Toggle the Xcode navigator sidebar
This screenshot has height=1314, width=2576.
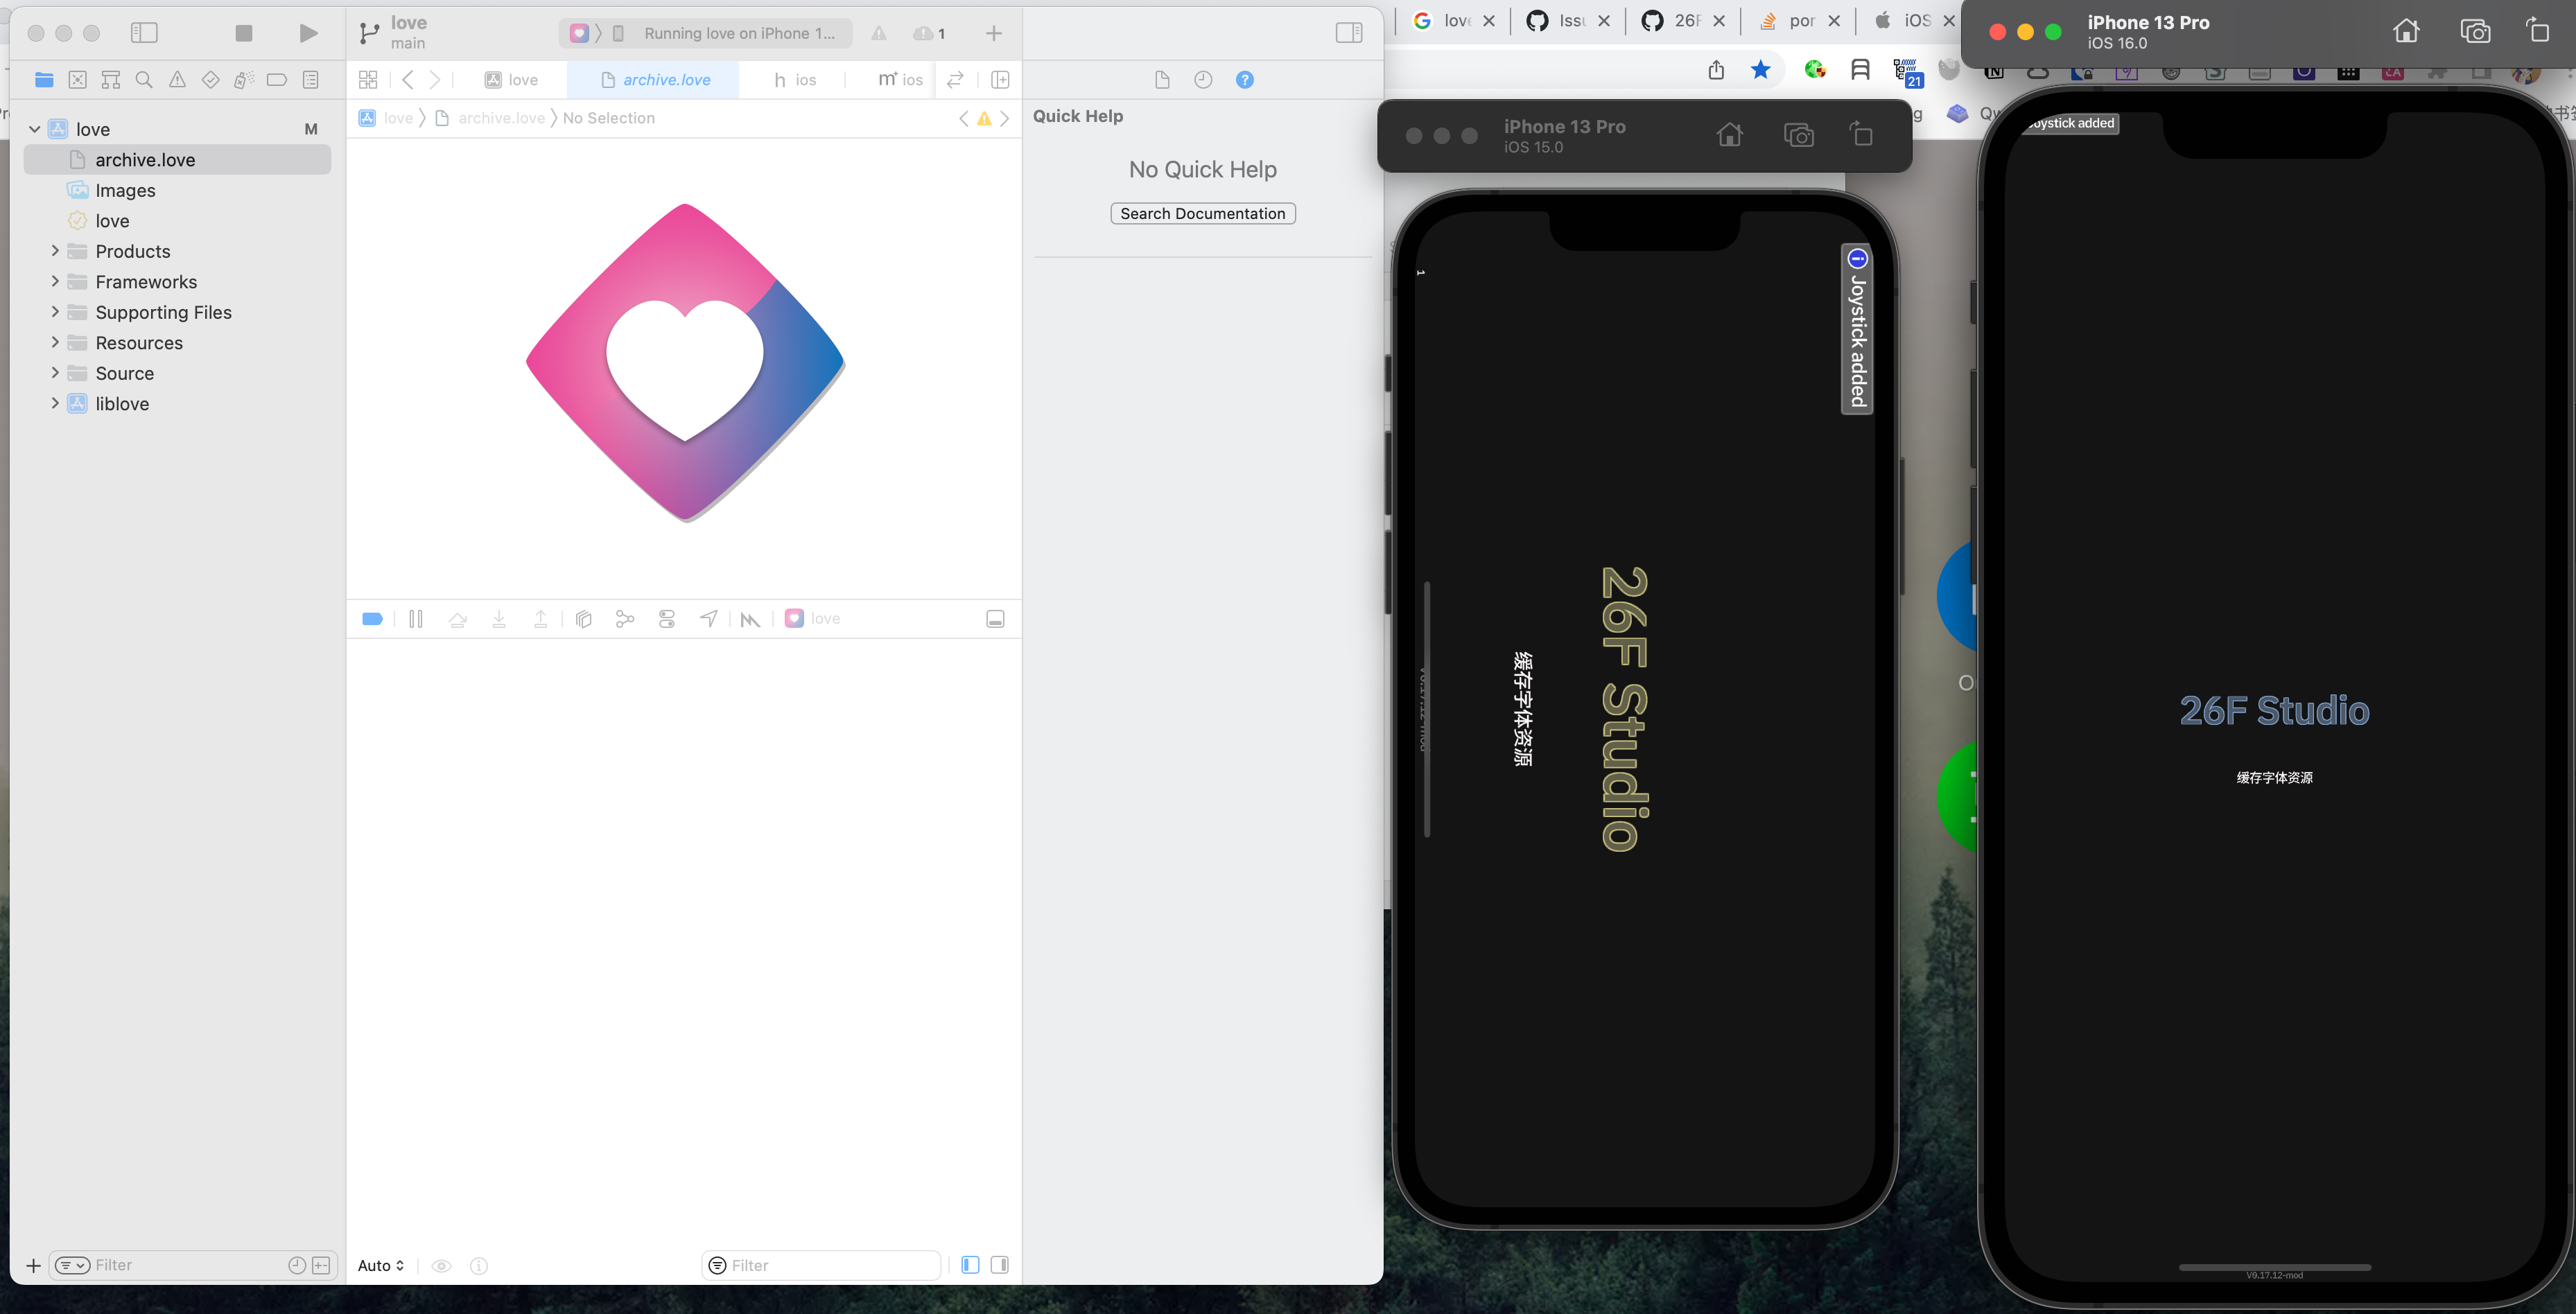pyautogui.click(x=144, y=32)
